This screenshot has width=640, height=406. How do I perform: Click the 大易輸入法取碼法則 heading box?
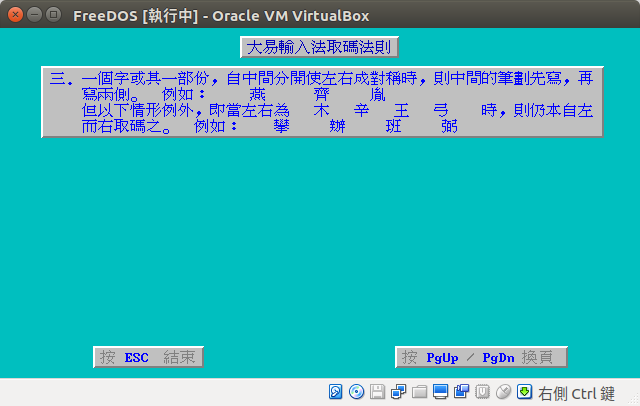(320, 47)
